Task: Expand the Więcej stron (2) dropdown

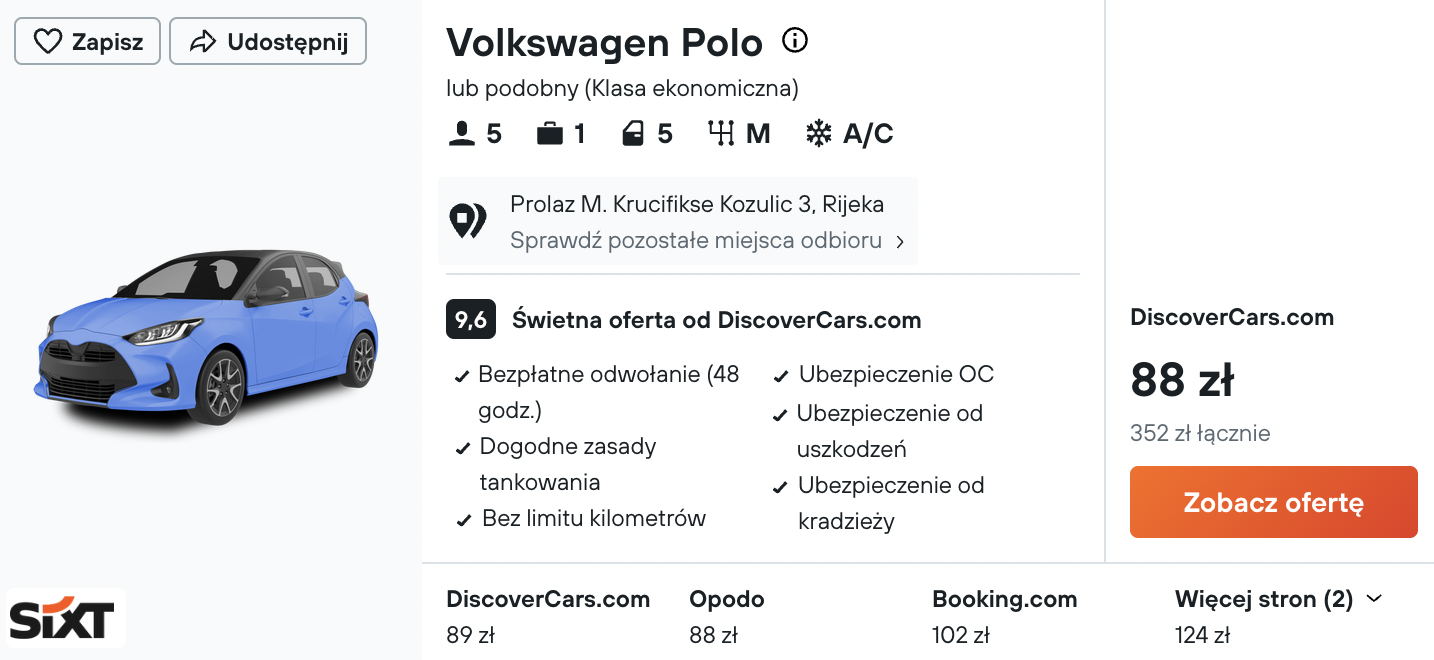Action: tap(1278, 599)
